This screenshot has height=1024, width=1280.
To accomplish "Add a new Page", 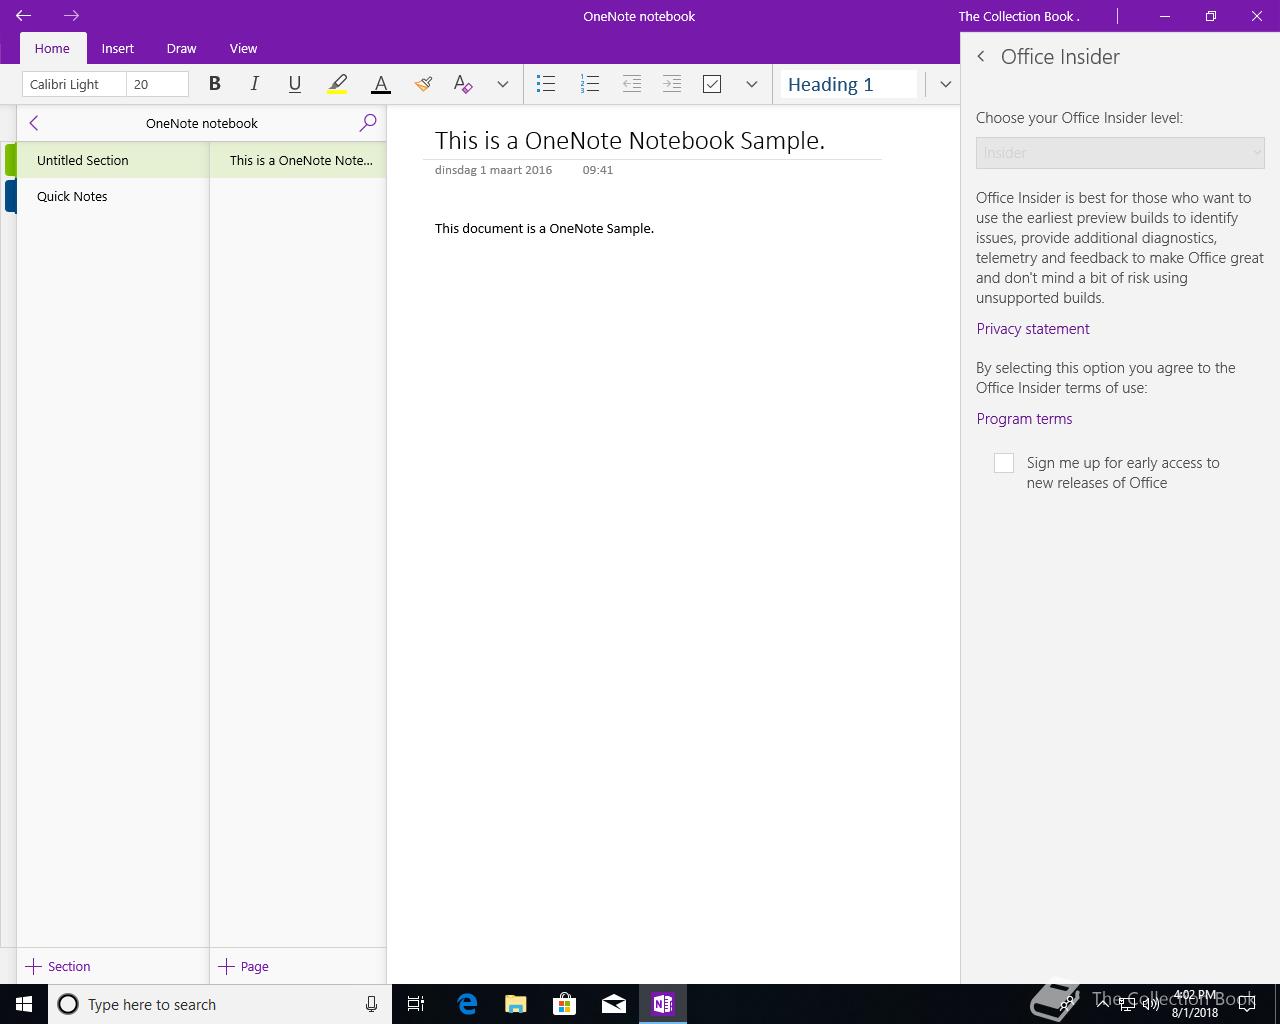I will pos(244,966).
